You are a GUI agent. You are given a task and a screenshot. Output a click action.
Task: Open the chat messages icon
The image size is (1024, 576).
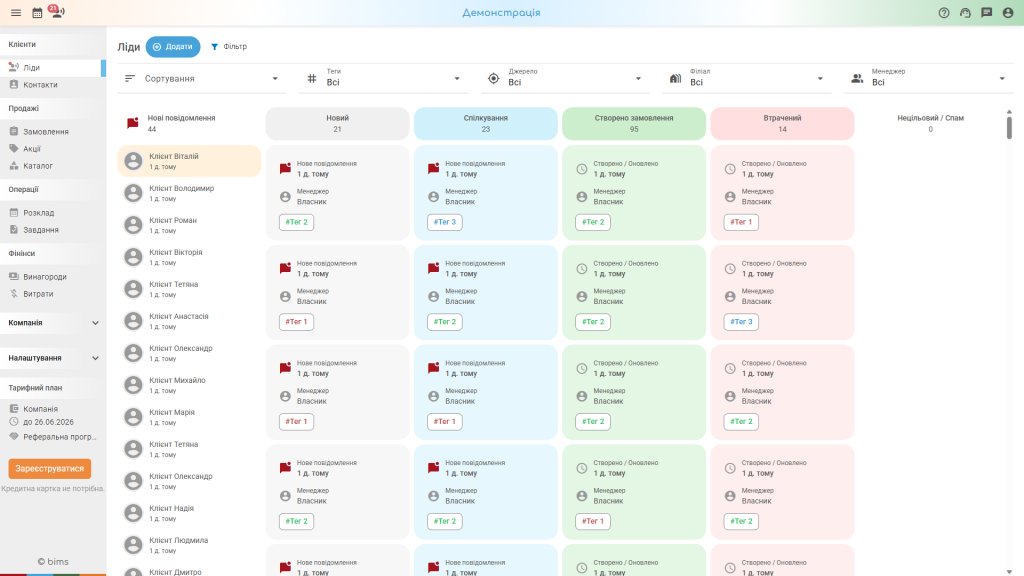coord(987,12)
